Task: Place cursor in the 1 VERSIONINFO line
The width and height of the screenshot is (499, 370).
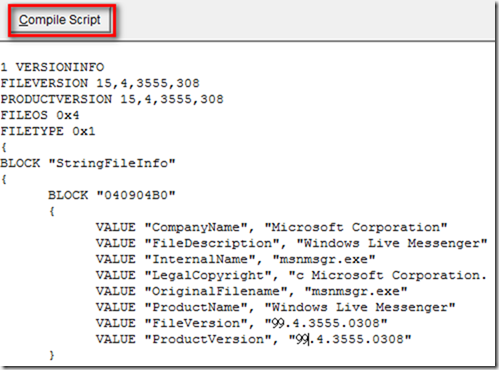Action: (x=52, y=67)
